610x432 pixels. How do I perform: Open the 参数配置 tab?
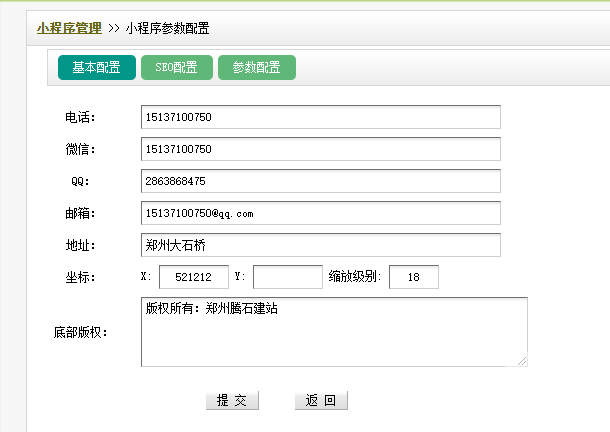256,68
